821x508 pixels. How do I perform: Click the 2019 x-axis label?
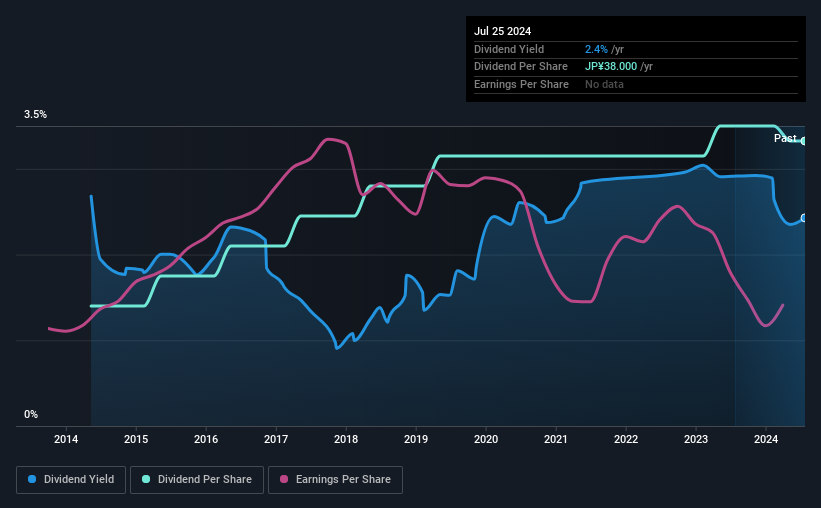tap(416, 439)
